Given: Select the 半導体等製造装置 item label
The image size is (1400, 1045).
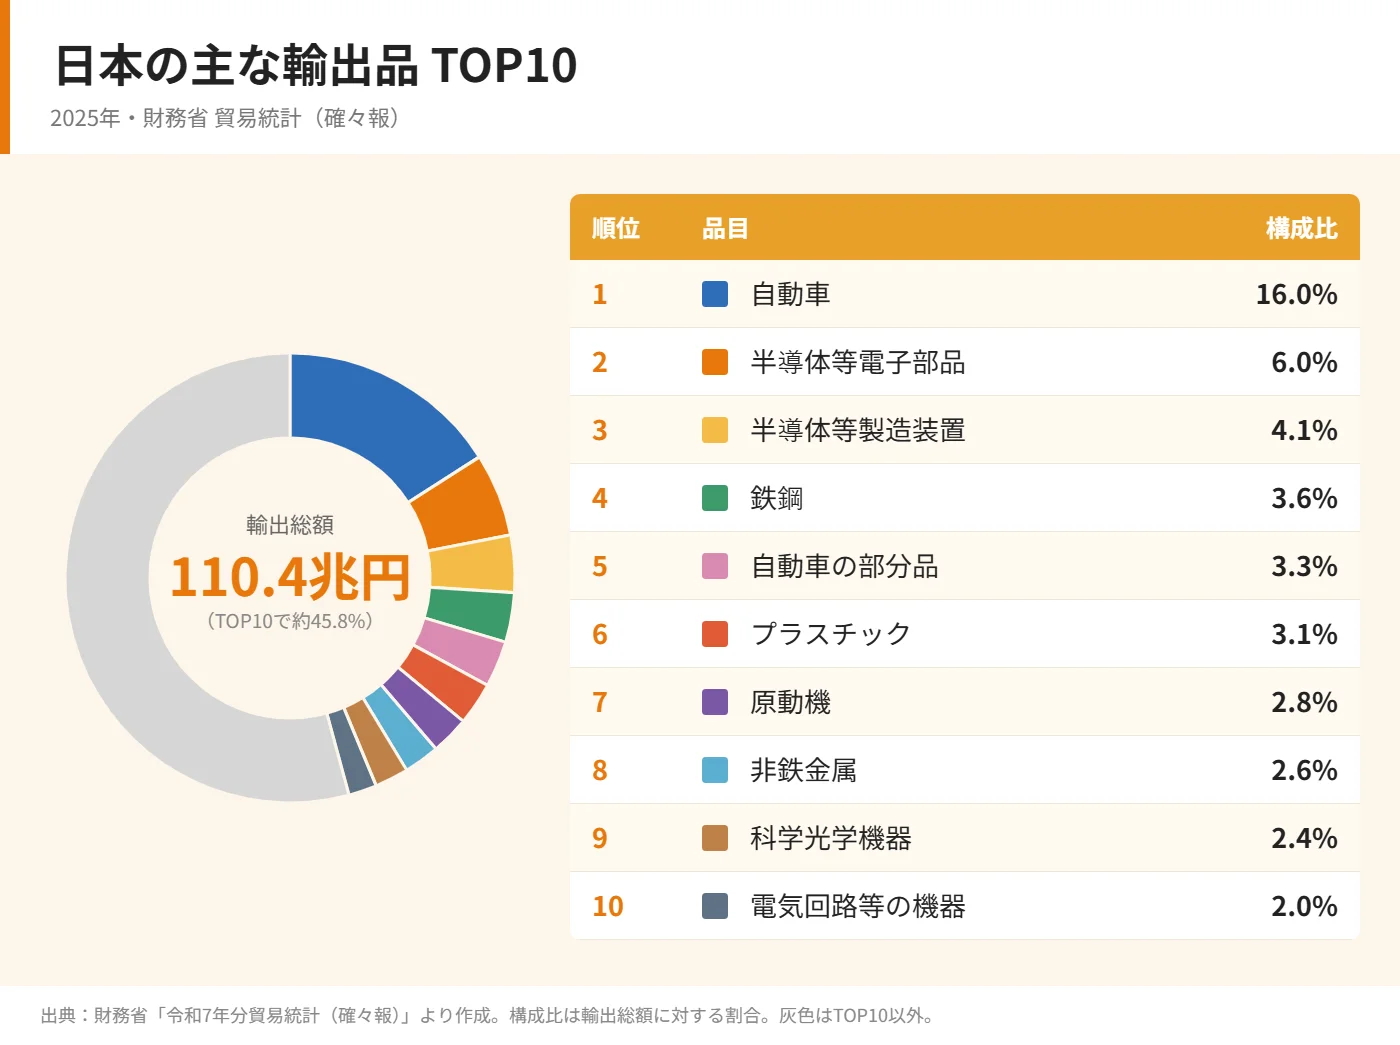Looking at the screenshot, I should [858, 430].
